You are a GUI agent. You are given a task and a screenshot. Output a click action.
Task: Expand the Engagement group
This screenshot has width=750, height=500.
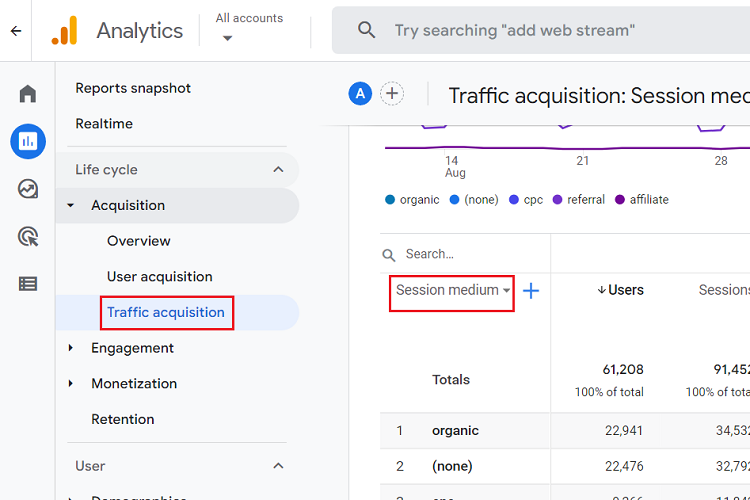70,348
